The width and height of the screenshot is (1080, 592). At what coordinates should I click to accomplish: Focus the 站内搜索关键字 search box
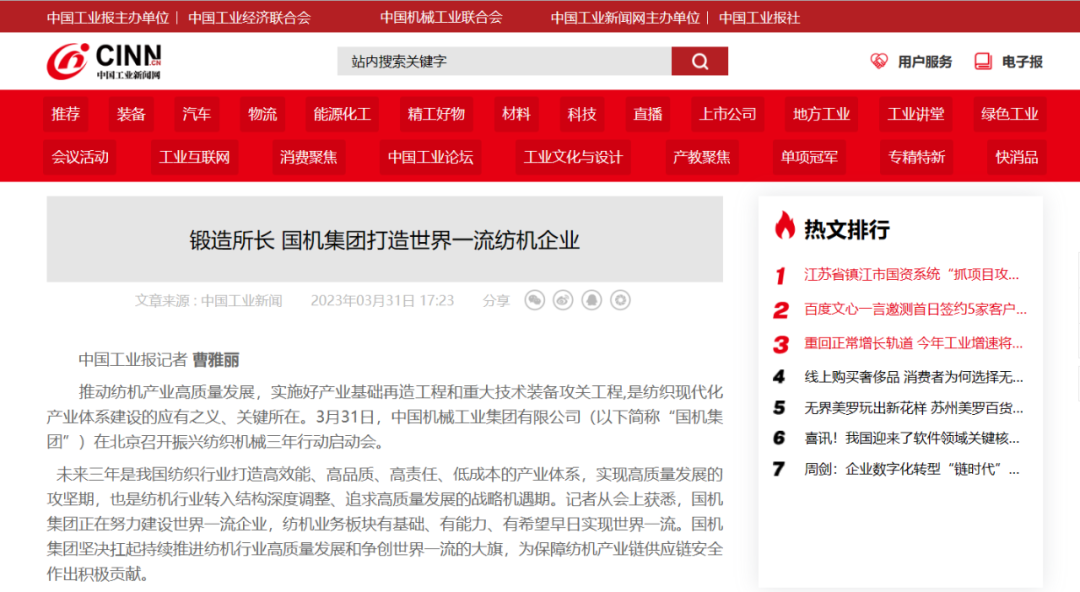pyautogui.click(x=504, y=61)
